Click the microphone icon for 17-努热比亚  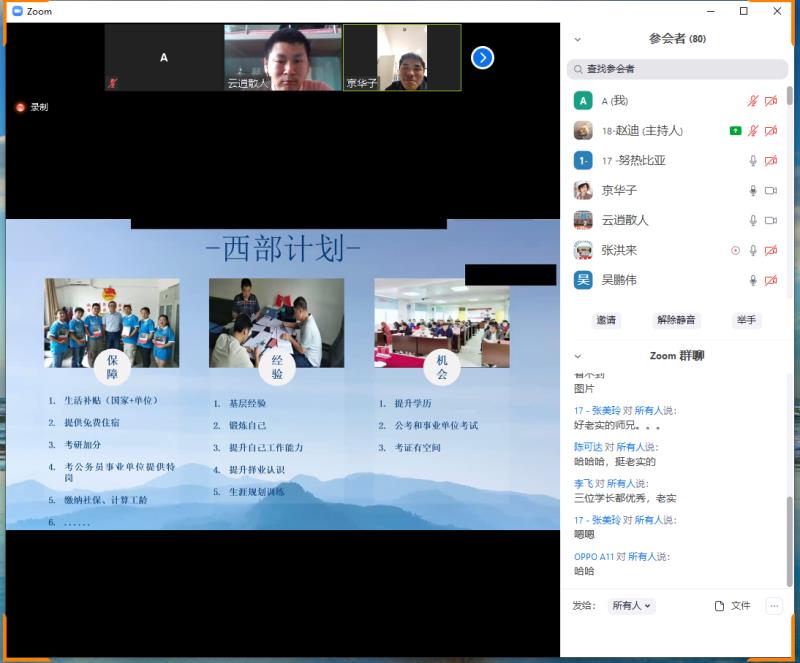tap(753, 161)
